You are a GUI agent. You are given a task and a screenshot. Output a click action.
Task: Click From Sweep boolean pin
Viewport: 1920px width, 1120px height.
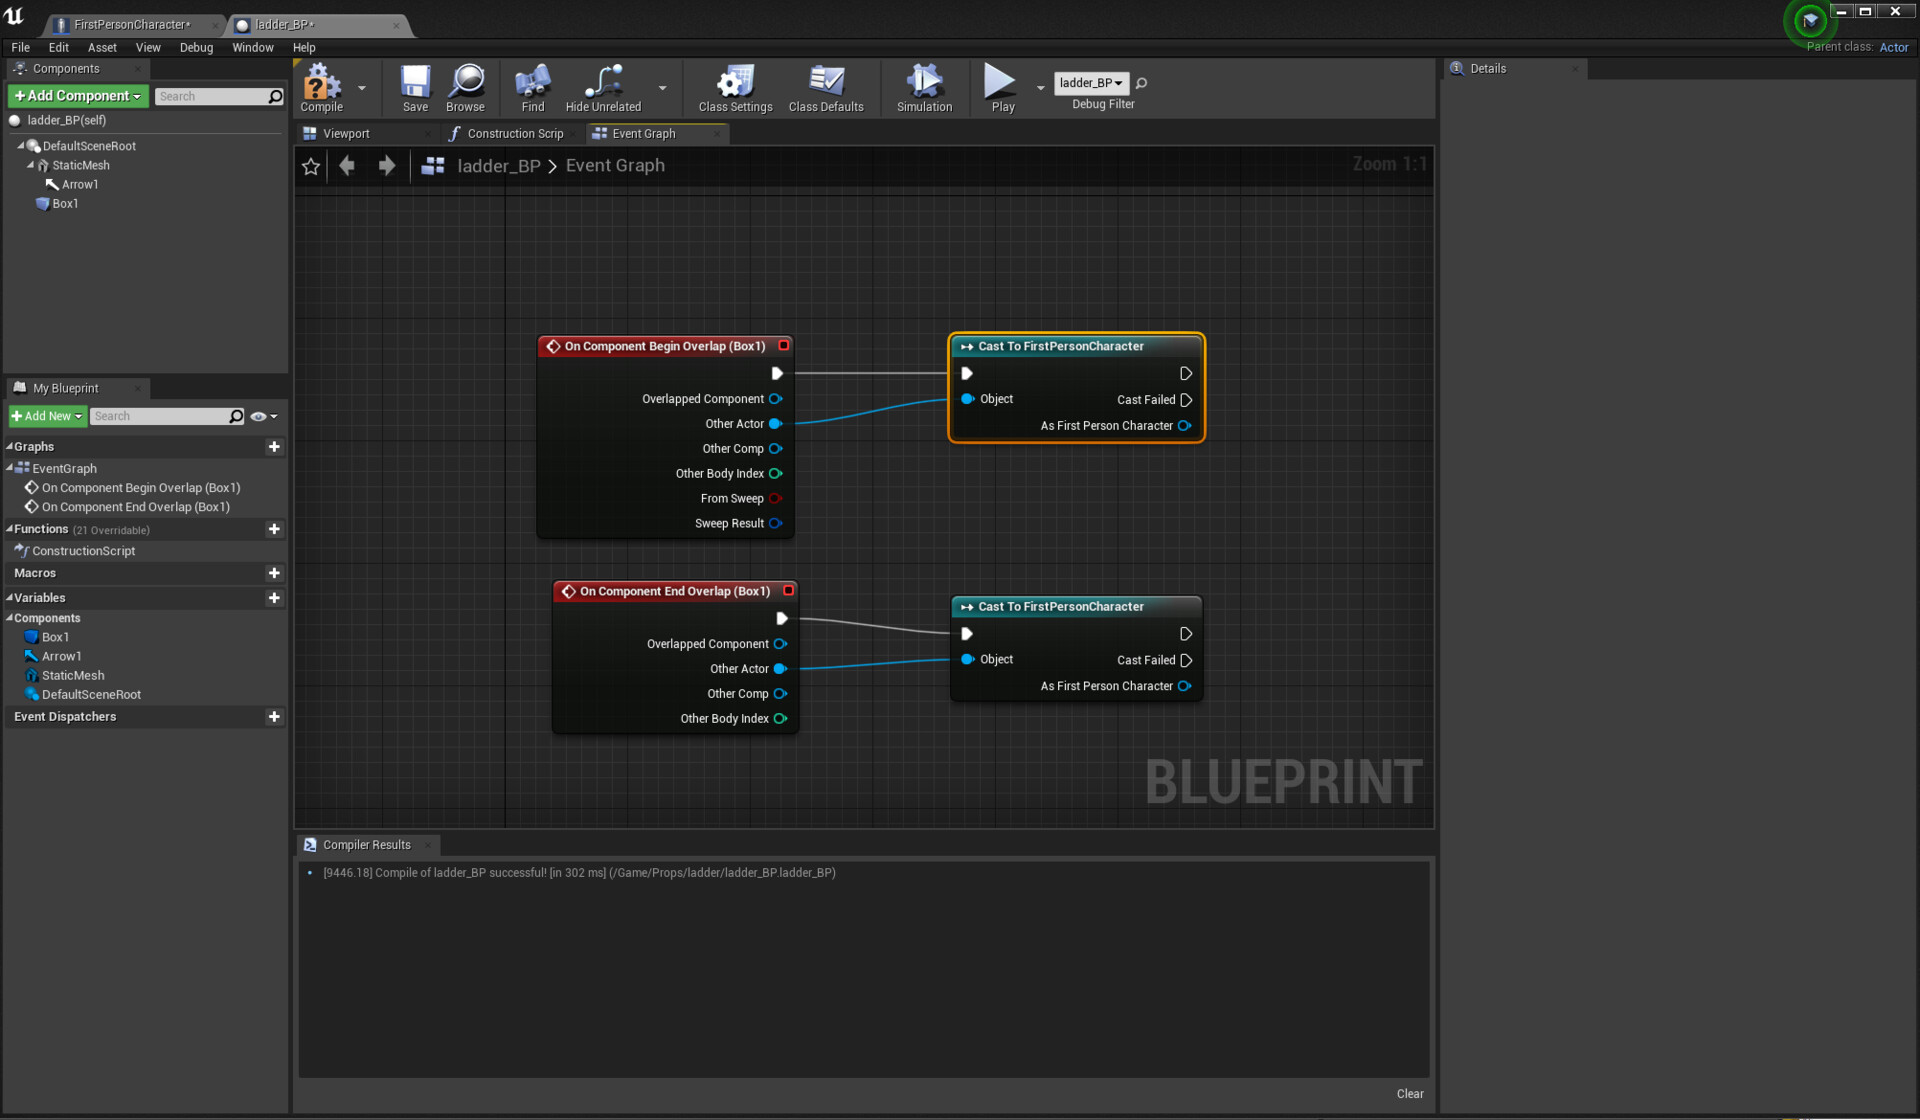coord(775,499)
